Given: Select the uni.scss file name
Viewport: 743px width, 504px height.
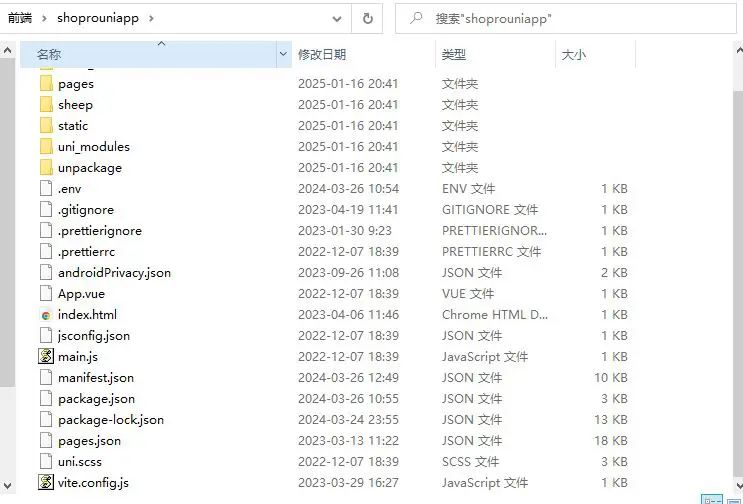Looking at the screenshot, I should click(80, 461).
